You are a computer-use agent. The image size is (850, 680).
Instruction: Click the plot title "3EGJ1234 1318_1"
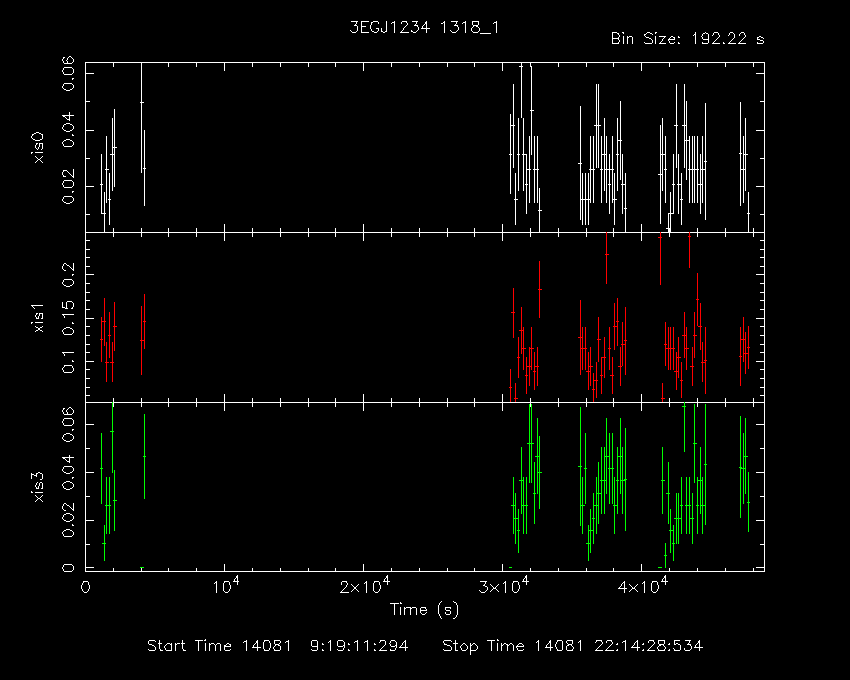tap(424, 27)
